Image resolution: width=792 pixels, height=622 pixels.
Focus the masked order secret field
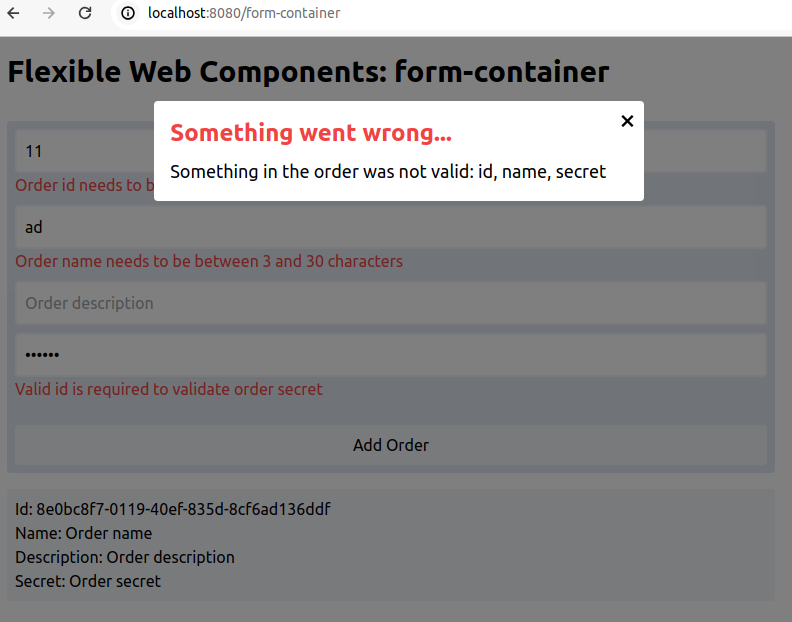point(391,355)
